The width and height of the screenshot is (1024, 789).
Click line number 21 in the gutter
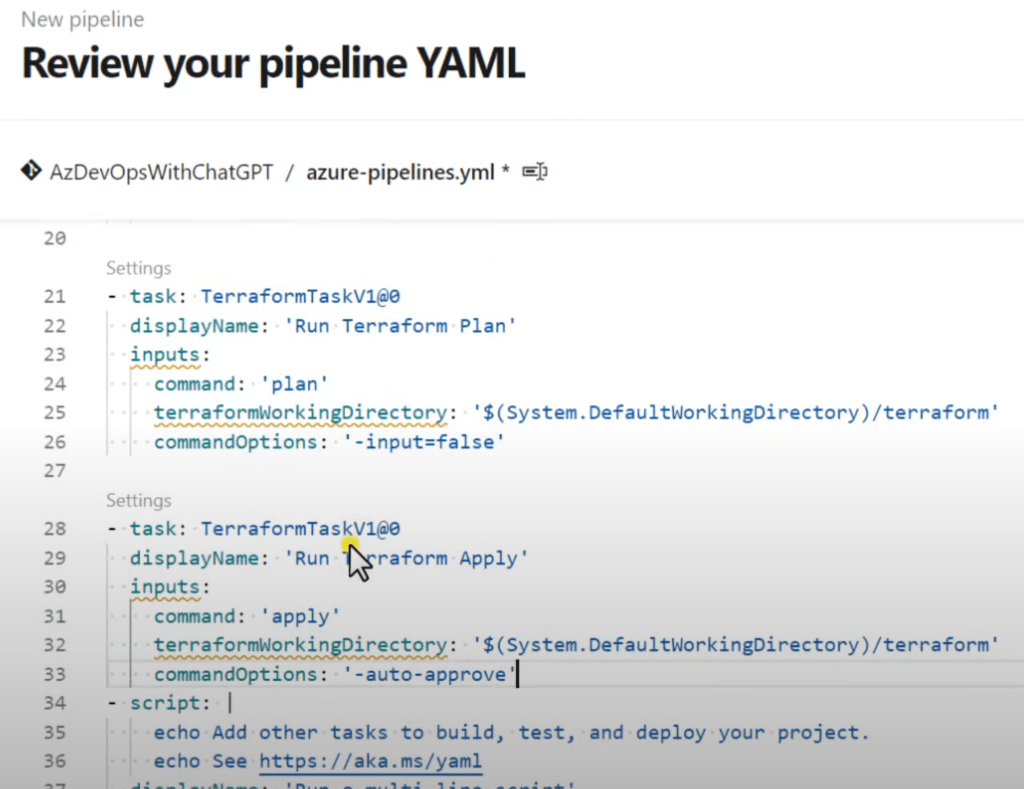55,296
